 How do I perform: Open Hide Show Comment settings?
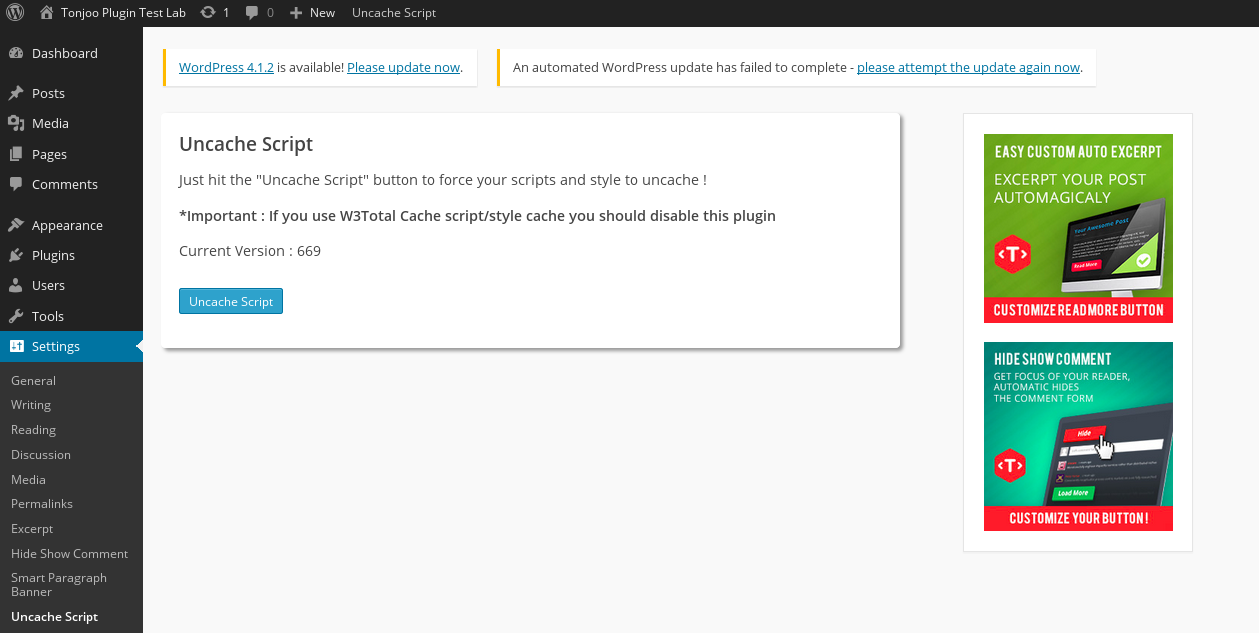[69, 554]
